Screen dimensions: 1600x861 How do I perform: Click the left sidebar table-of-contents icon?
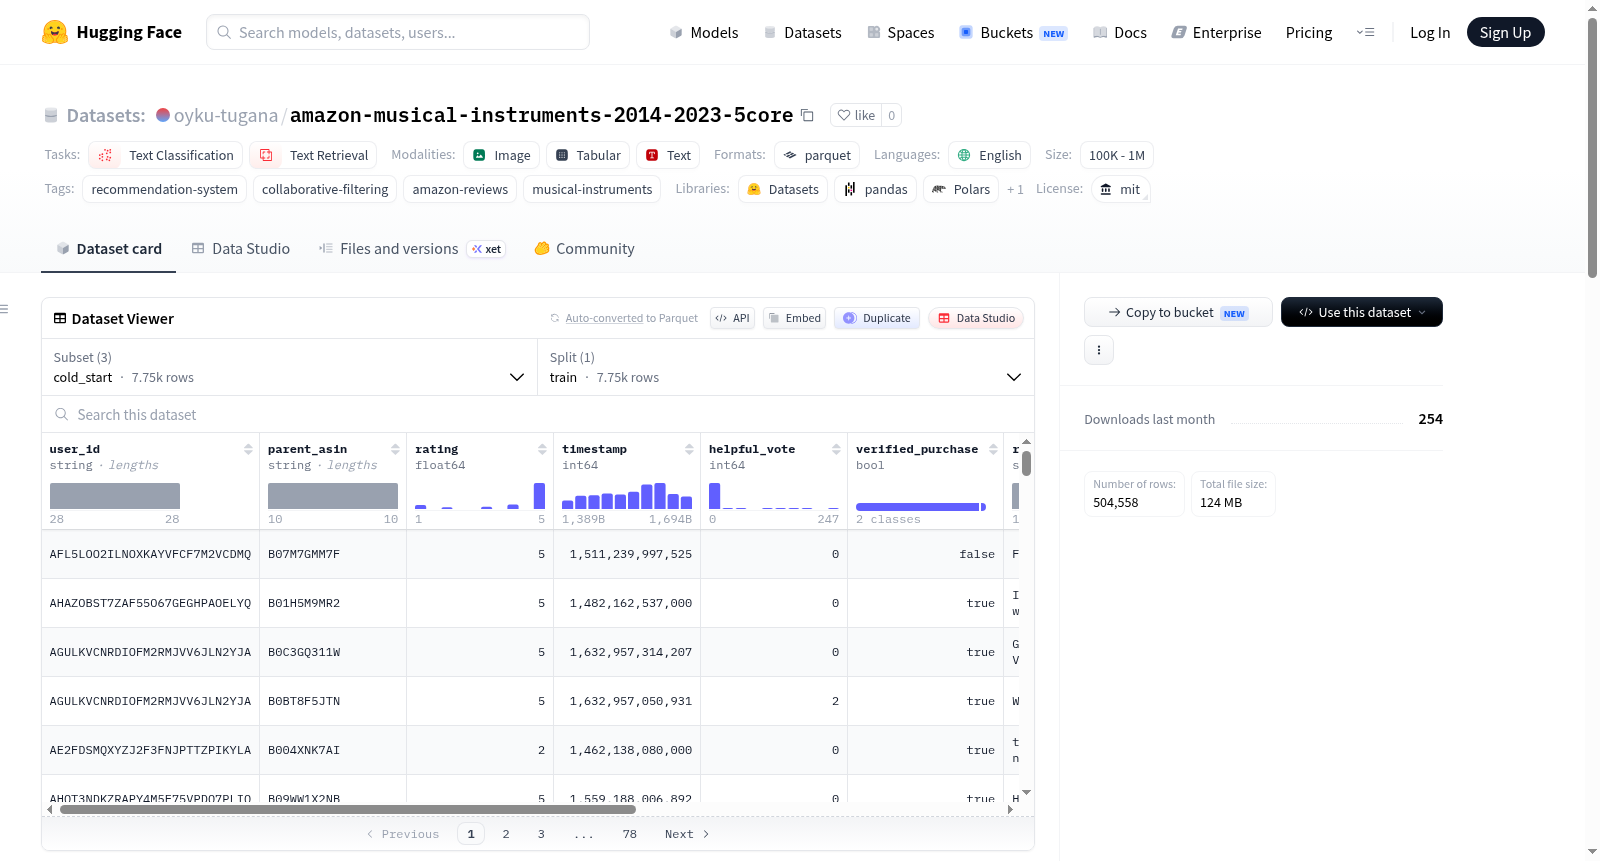click(x=4, y=309)
